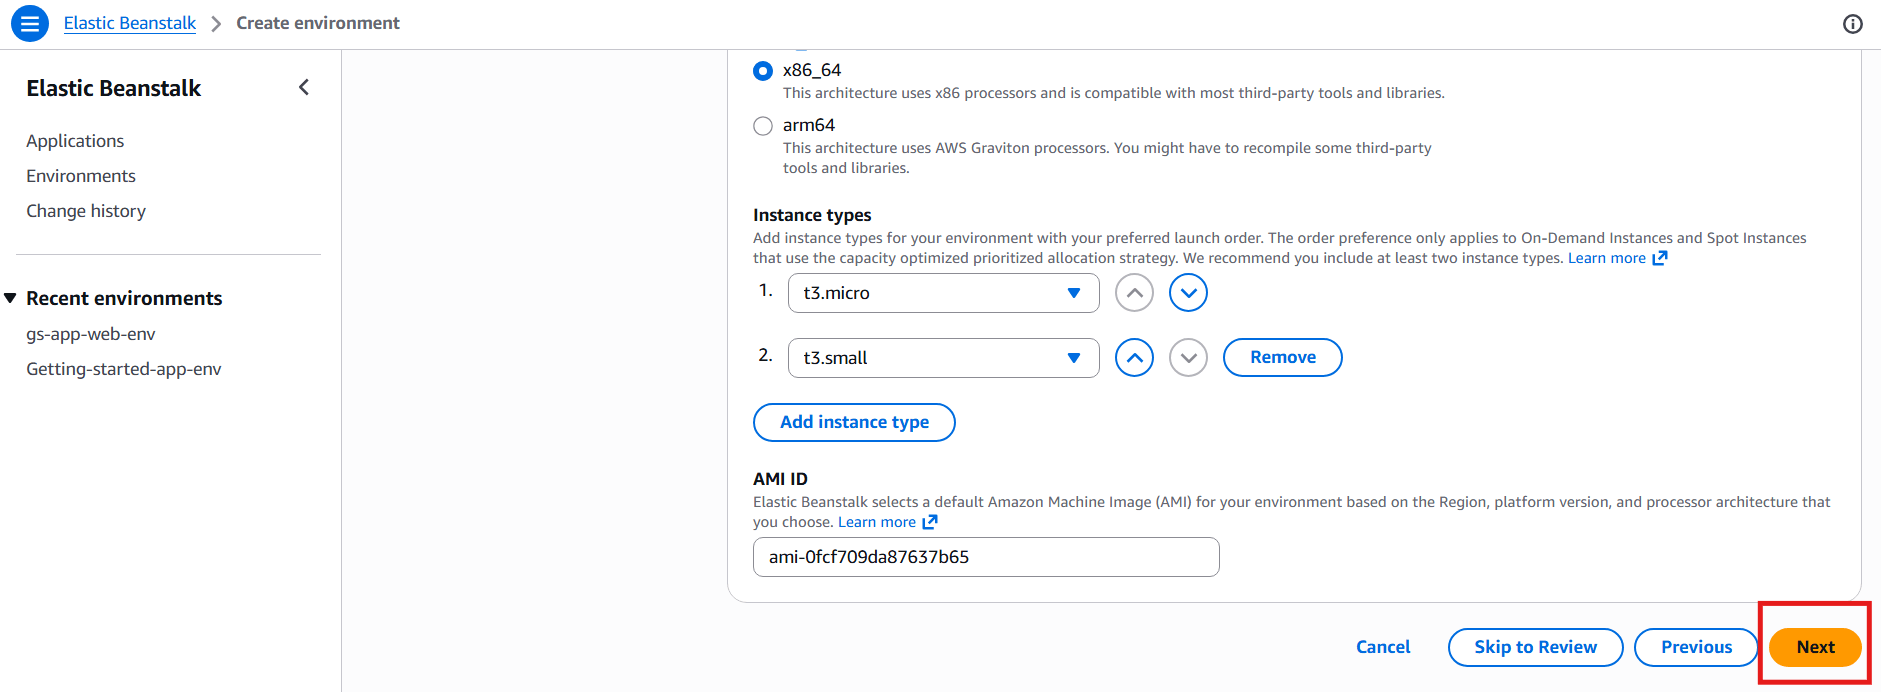
Task: Click the Add instance type button
Action: click(x=854, y=422)
